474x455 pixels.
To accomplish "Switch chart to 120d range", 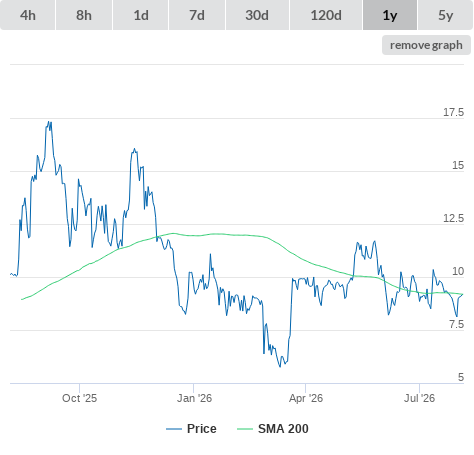I will pyautogui.click(x=326, y=15).
